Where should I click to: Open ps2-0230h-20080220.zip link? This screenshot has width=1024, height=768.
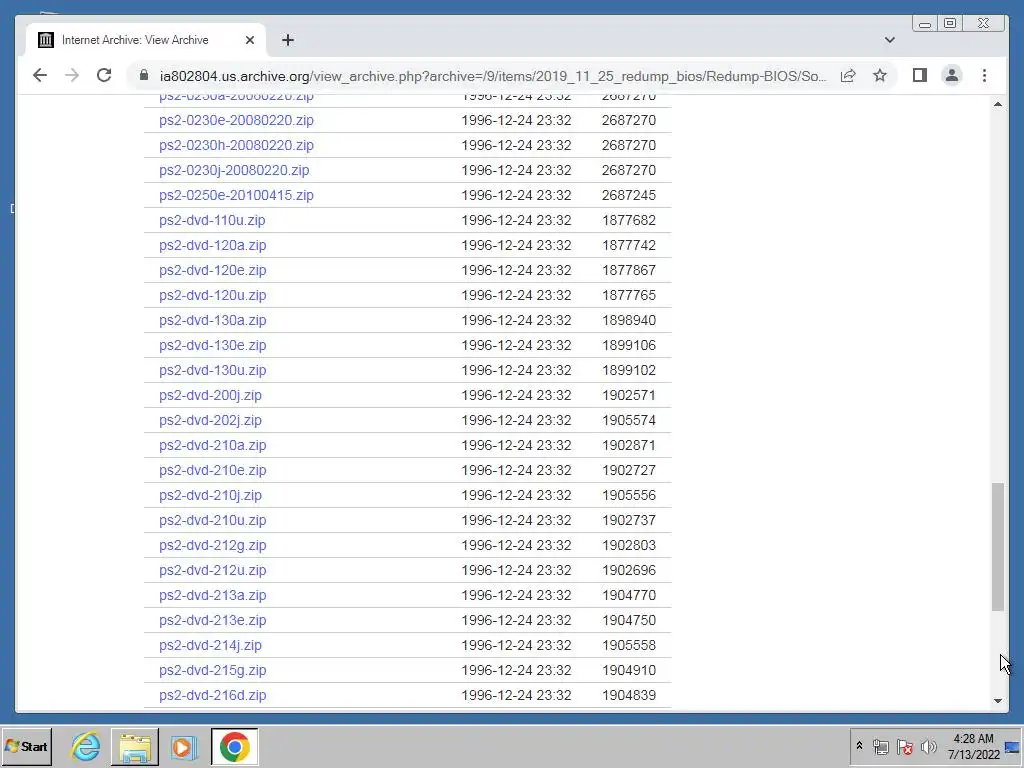[236, 145]
